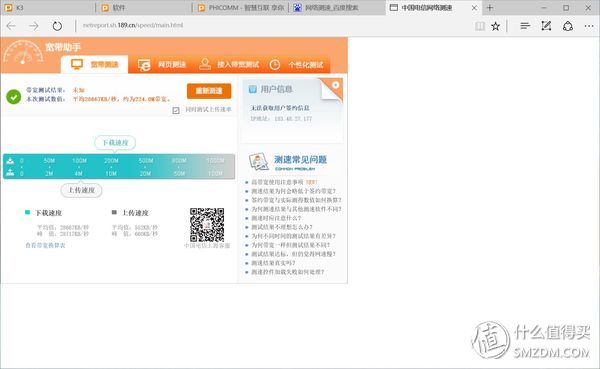
Task: Click the gray 上传速度 legend swatch
Action: click(114, 212)
